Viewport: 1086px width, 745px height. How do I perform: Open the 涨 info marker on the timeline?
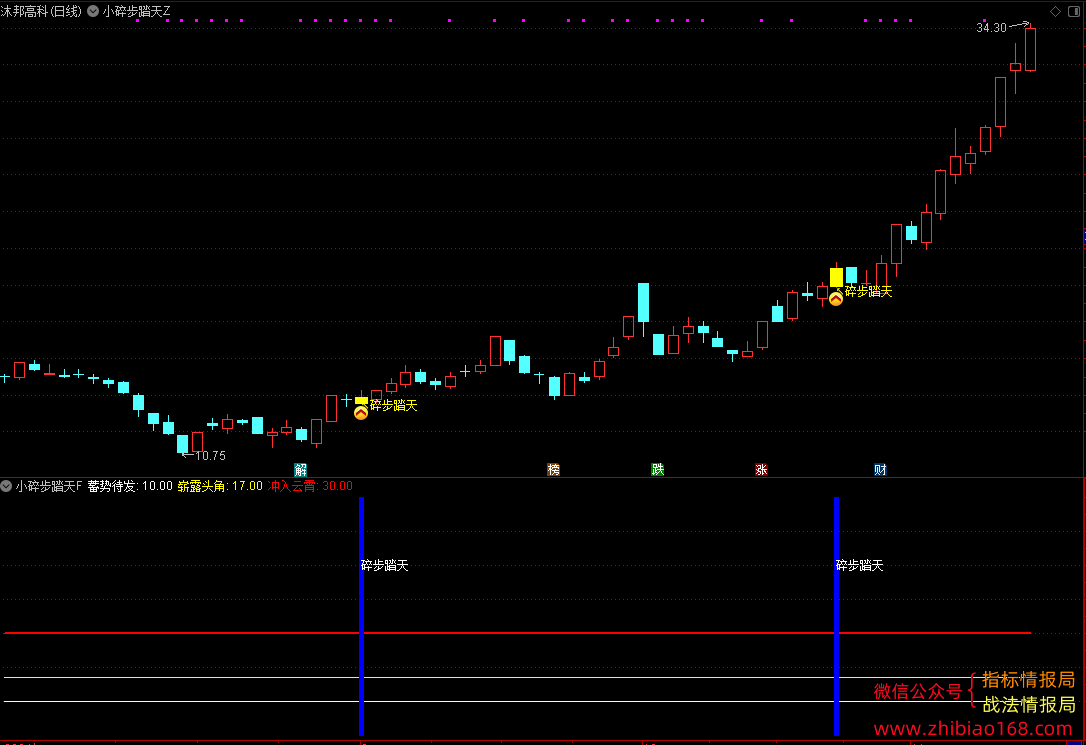(x=761, y=469)
